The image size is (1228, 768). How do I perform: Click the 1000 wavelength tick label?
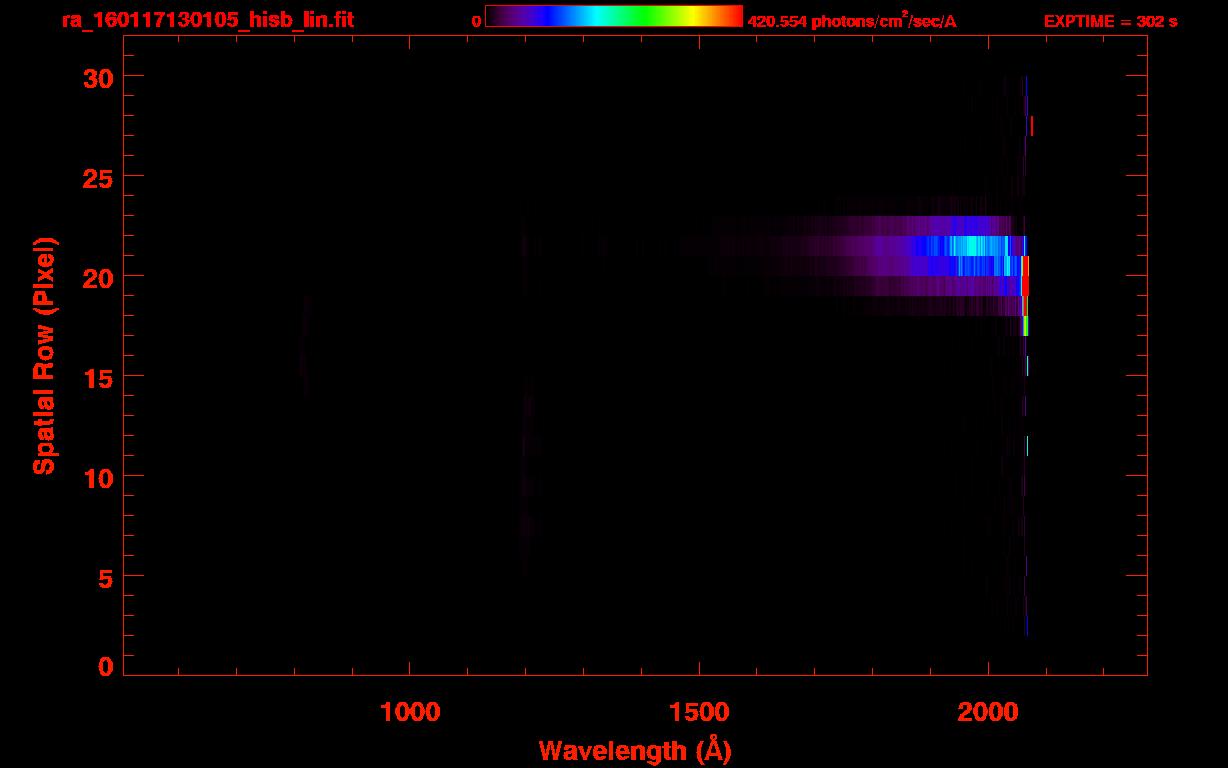point(410,712)
